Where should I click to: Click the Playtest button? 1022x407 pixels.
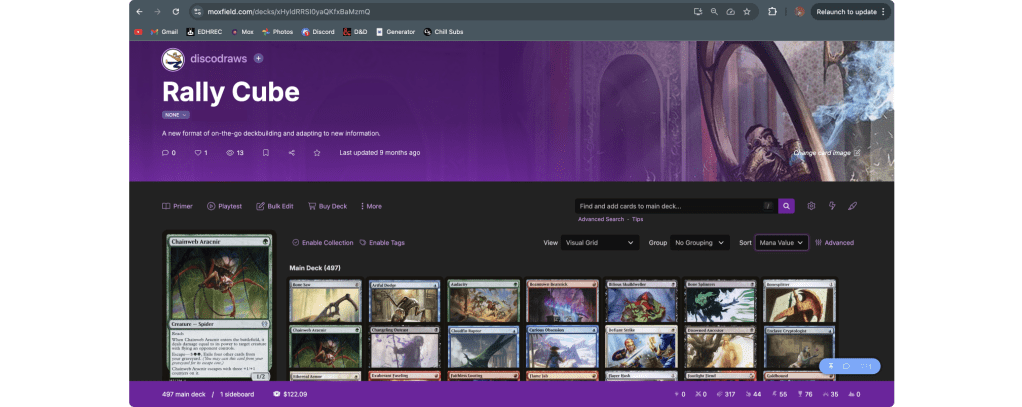tap(225, 206)
